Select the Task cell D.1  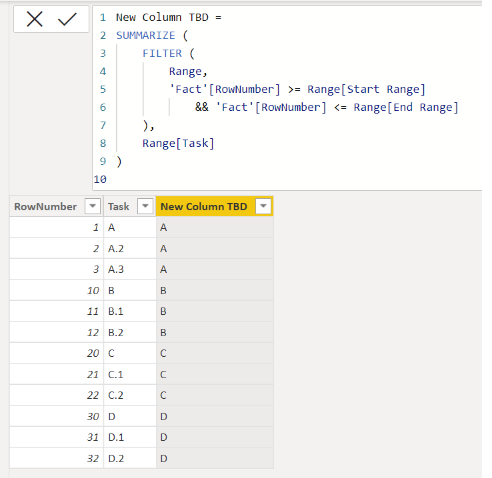tap(130, 437)
